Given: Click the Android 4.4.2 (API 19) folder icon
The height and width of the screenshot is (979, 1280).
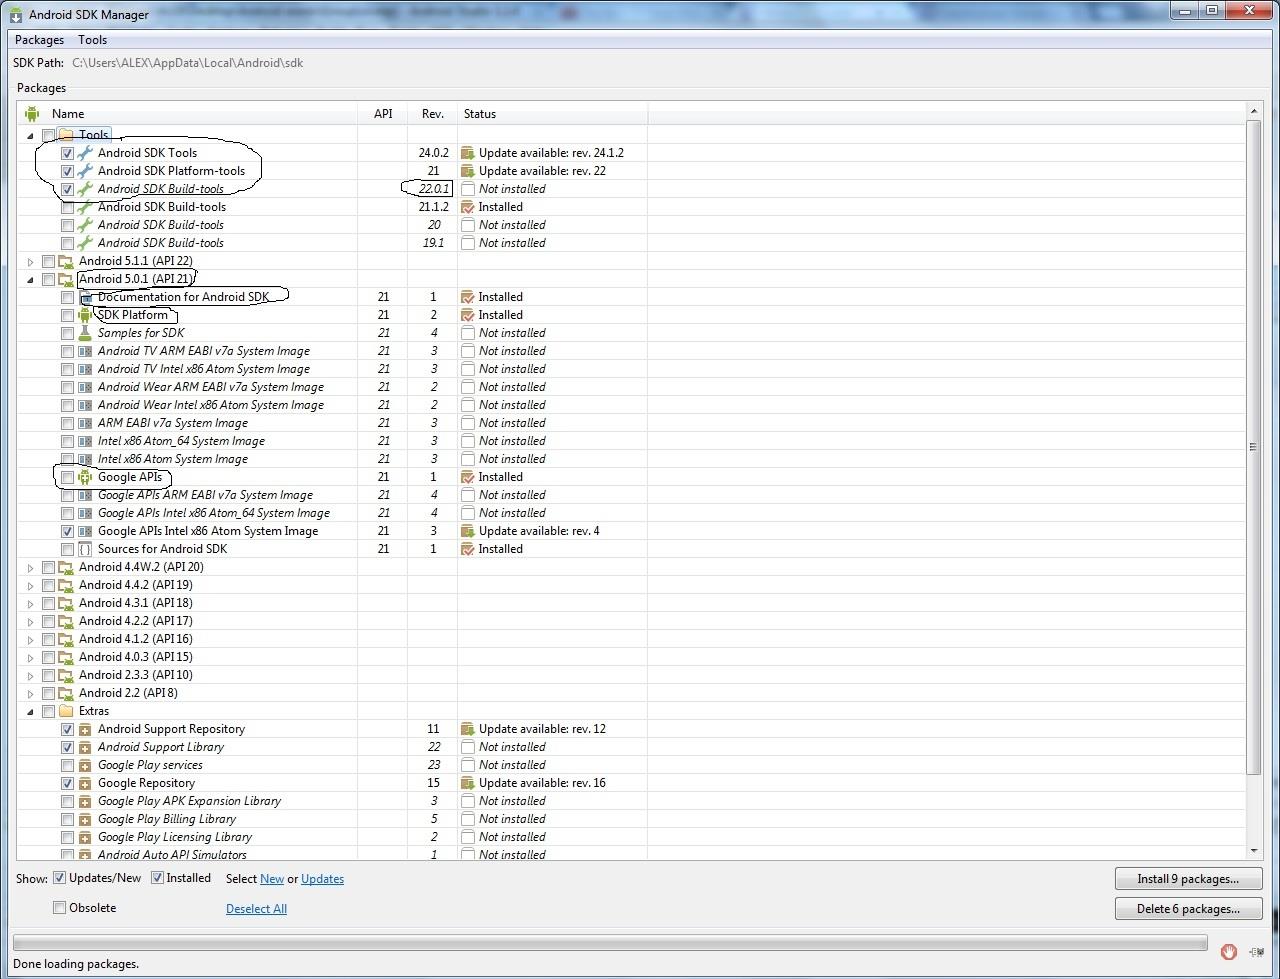Looking at the screenshot, I should tap(66, 585).
